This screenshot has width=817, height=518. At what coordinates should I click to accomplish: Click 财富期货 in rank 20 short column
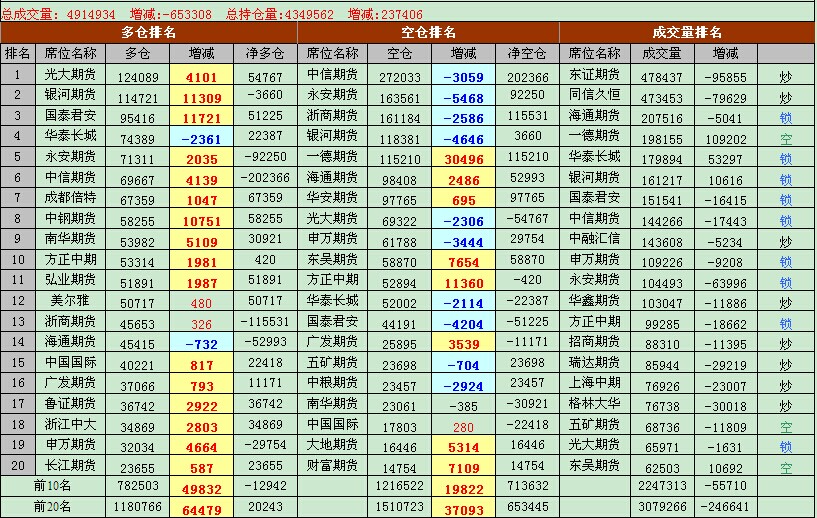[332, 465]
